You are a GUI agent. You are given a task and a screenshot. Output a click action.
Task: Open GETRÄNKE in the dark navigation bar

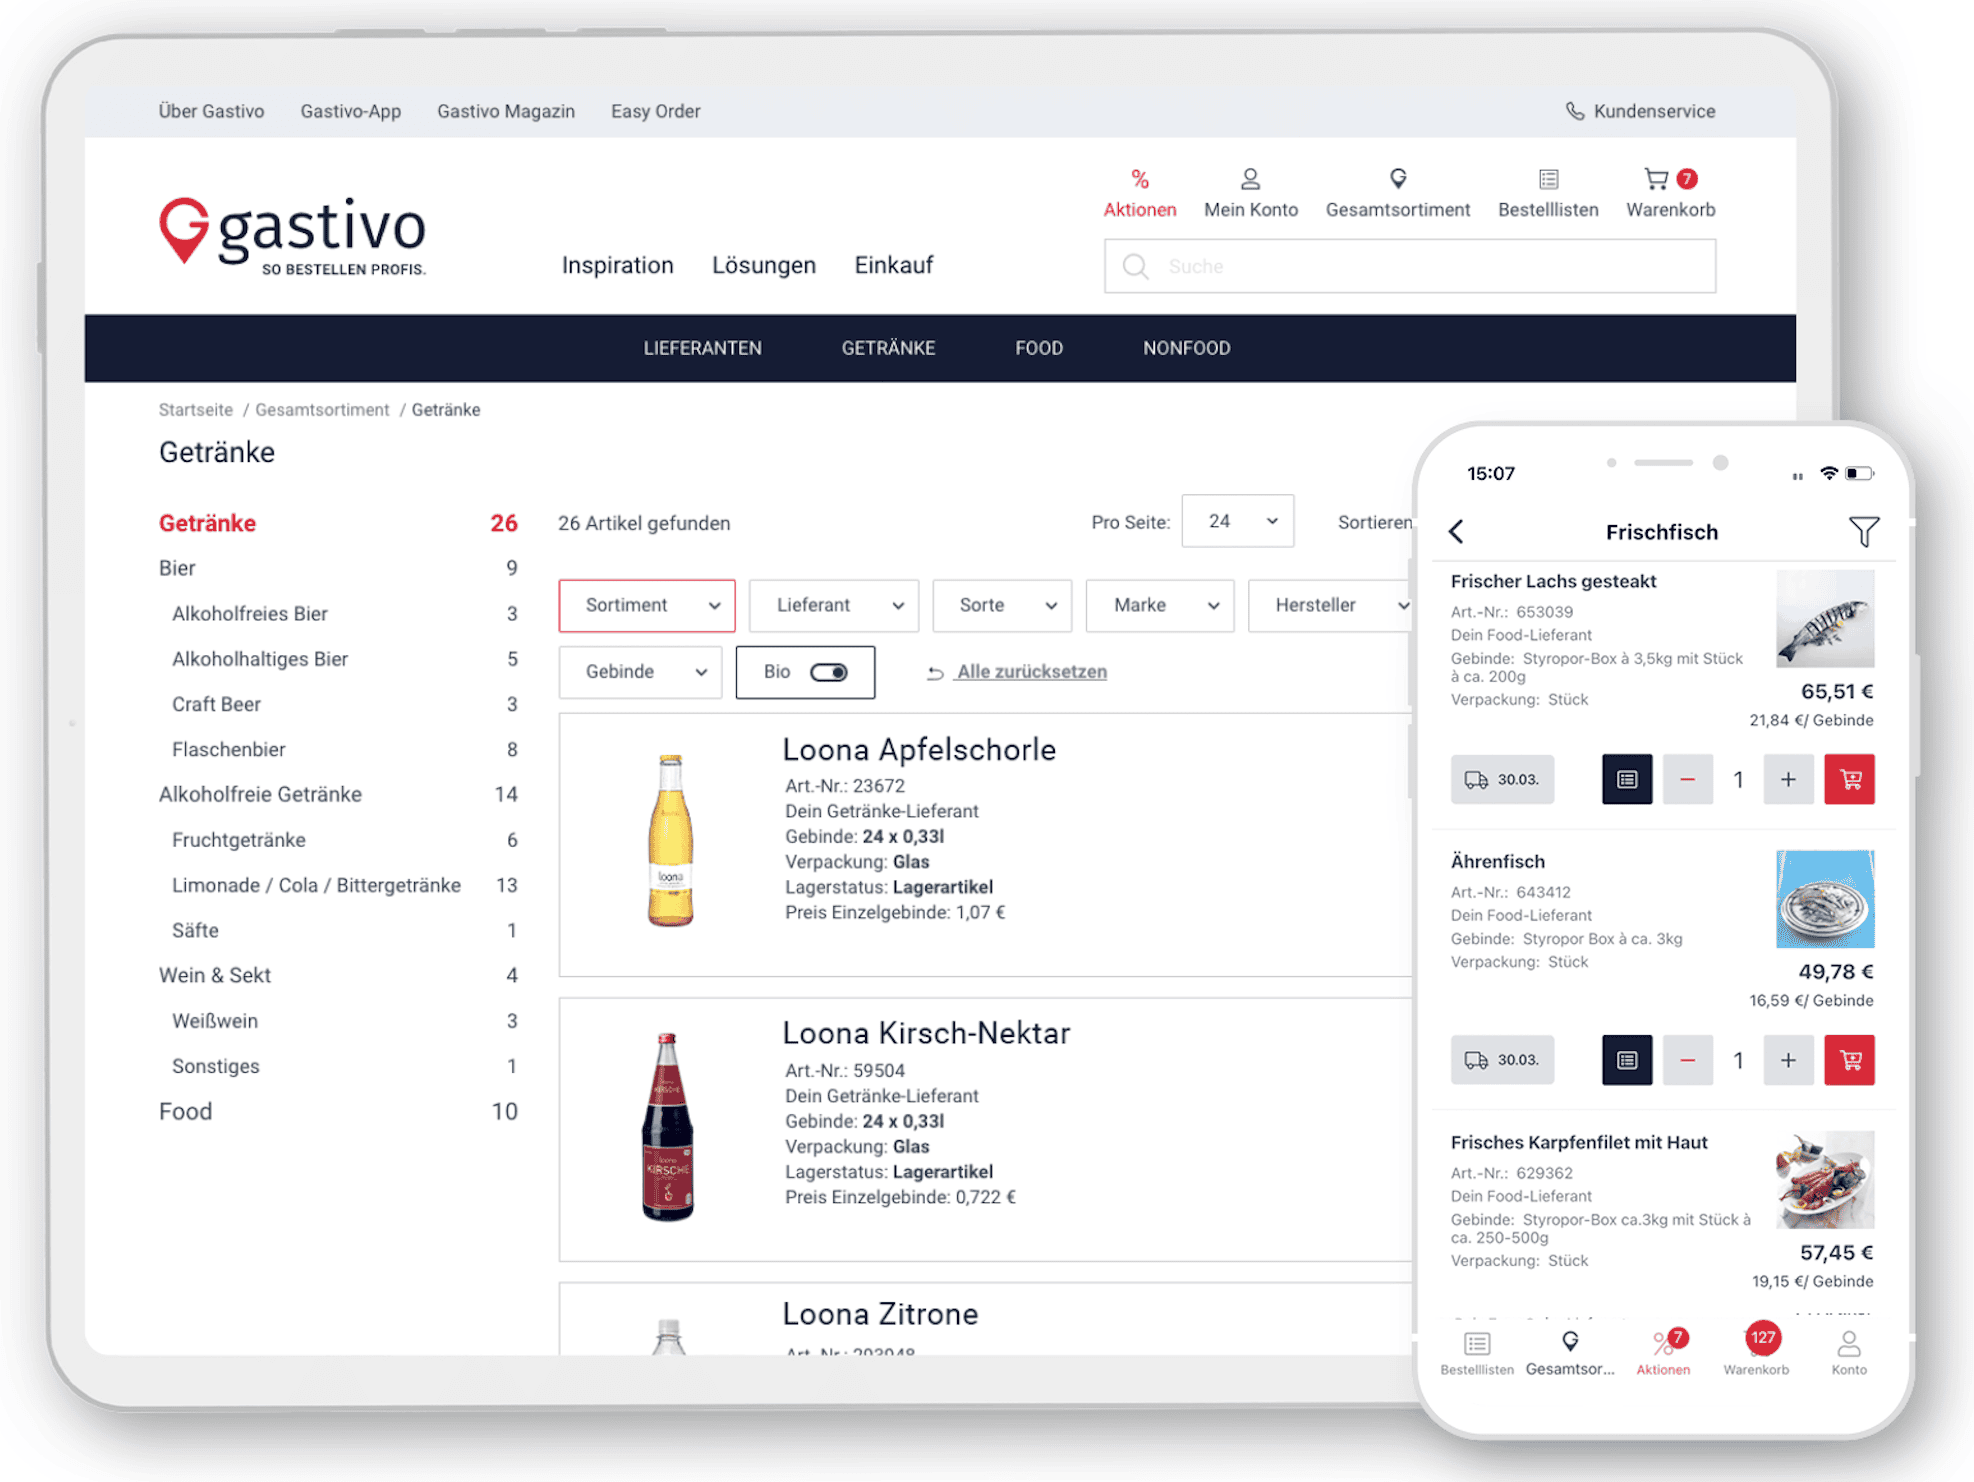[888, 348]
